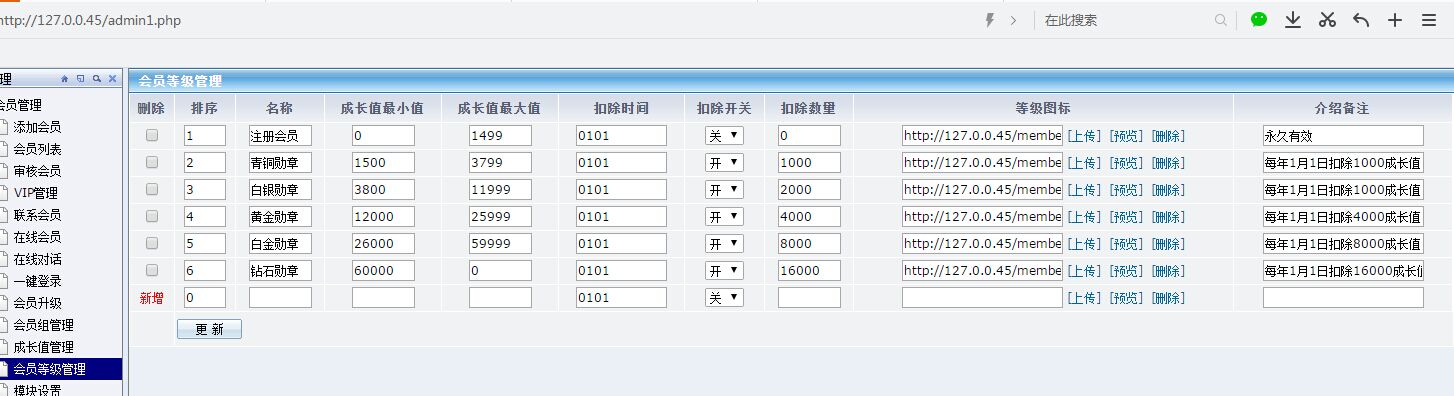Focus 成长值最小值 field containing 12000

click(383, 216)
